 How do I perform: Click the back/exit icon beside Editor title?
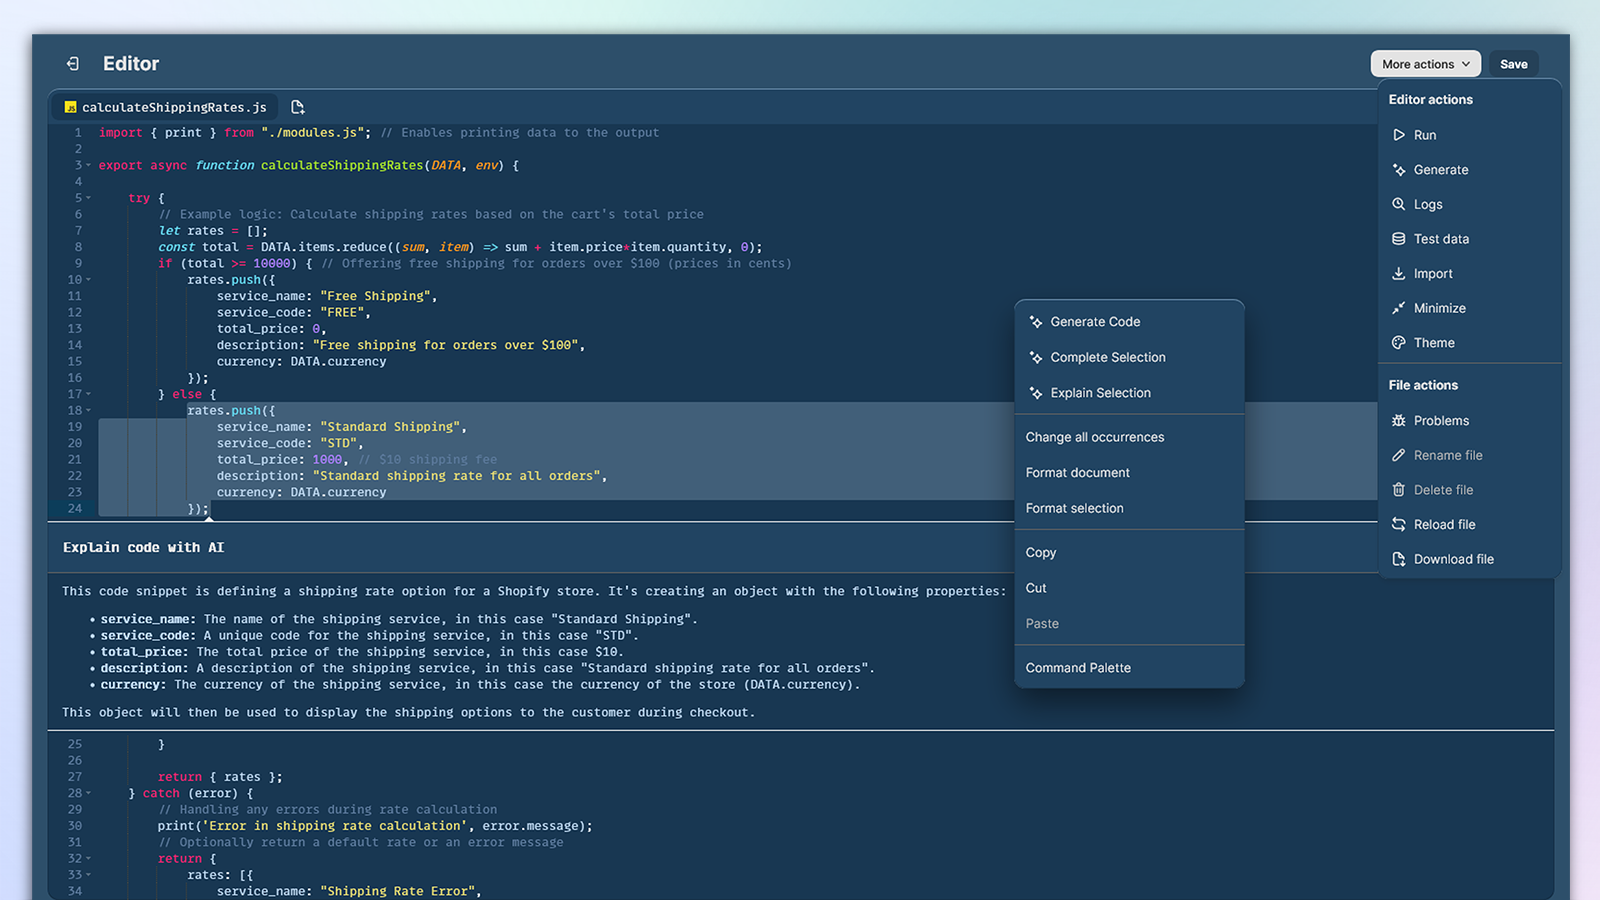72,64
